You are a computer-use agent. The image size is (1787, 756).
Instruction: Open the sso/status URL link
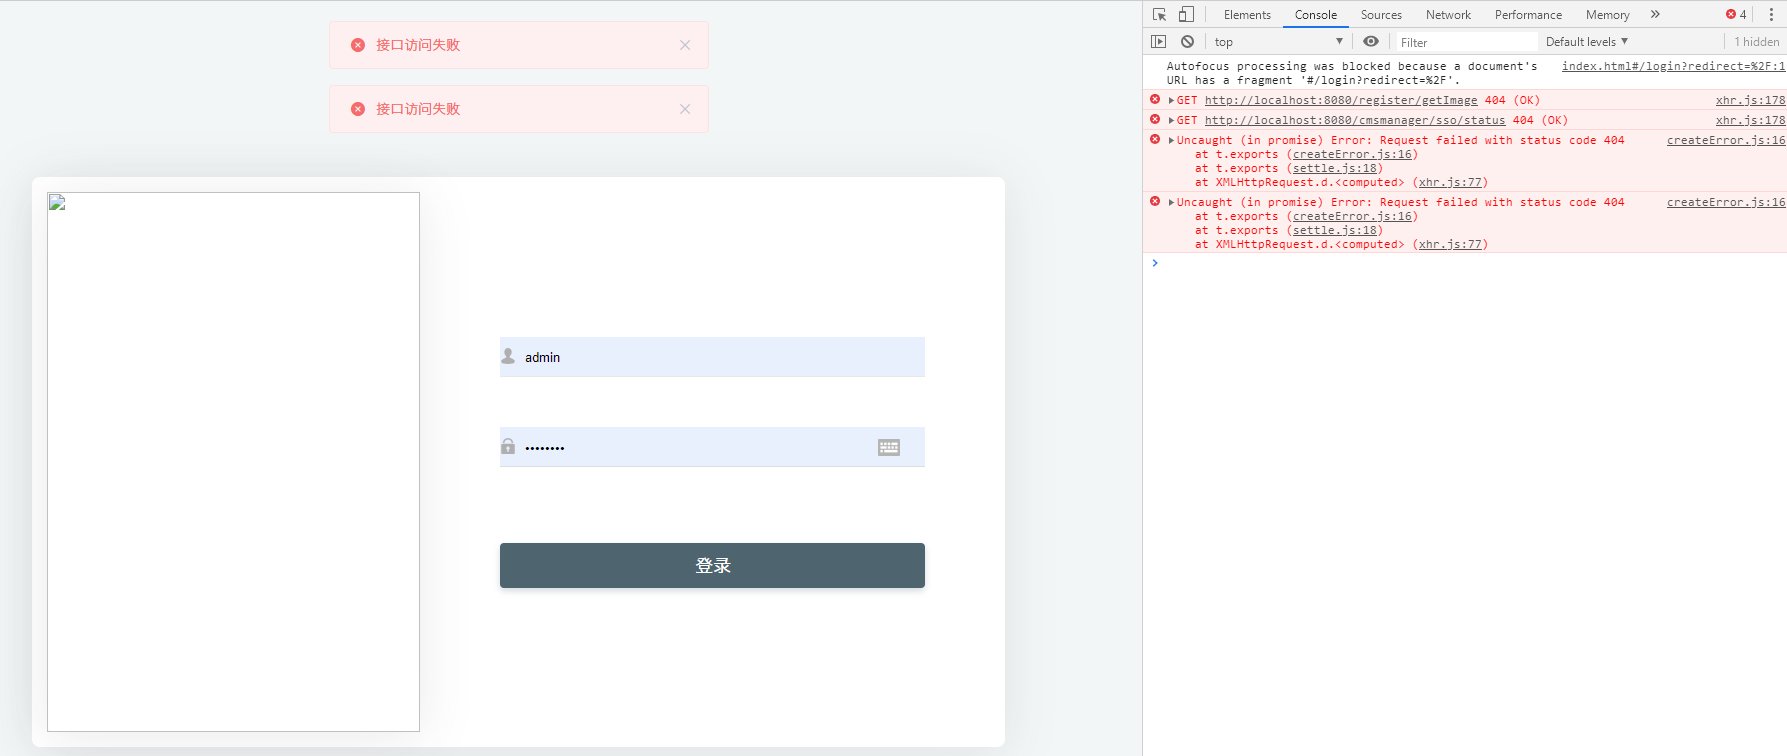pyautogui.click(x=1354, y=120)
